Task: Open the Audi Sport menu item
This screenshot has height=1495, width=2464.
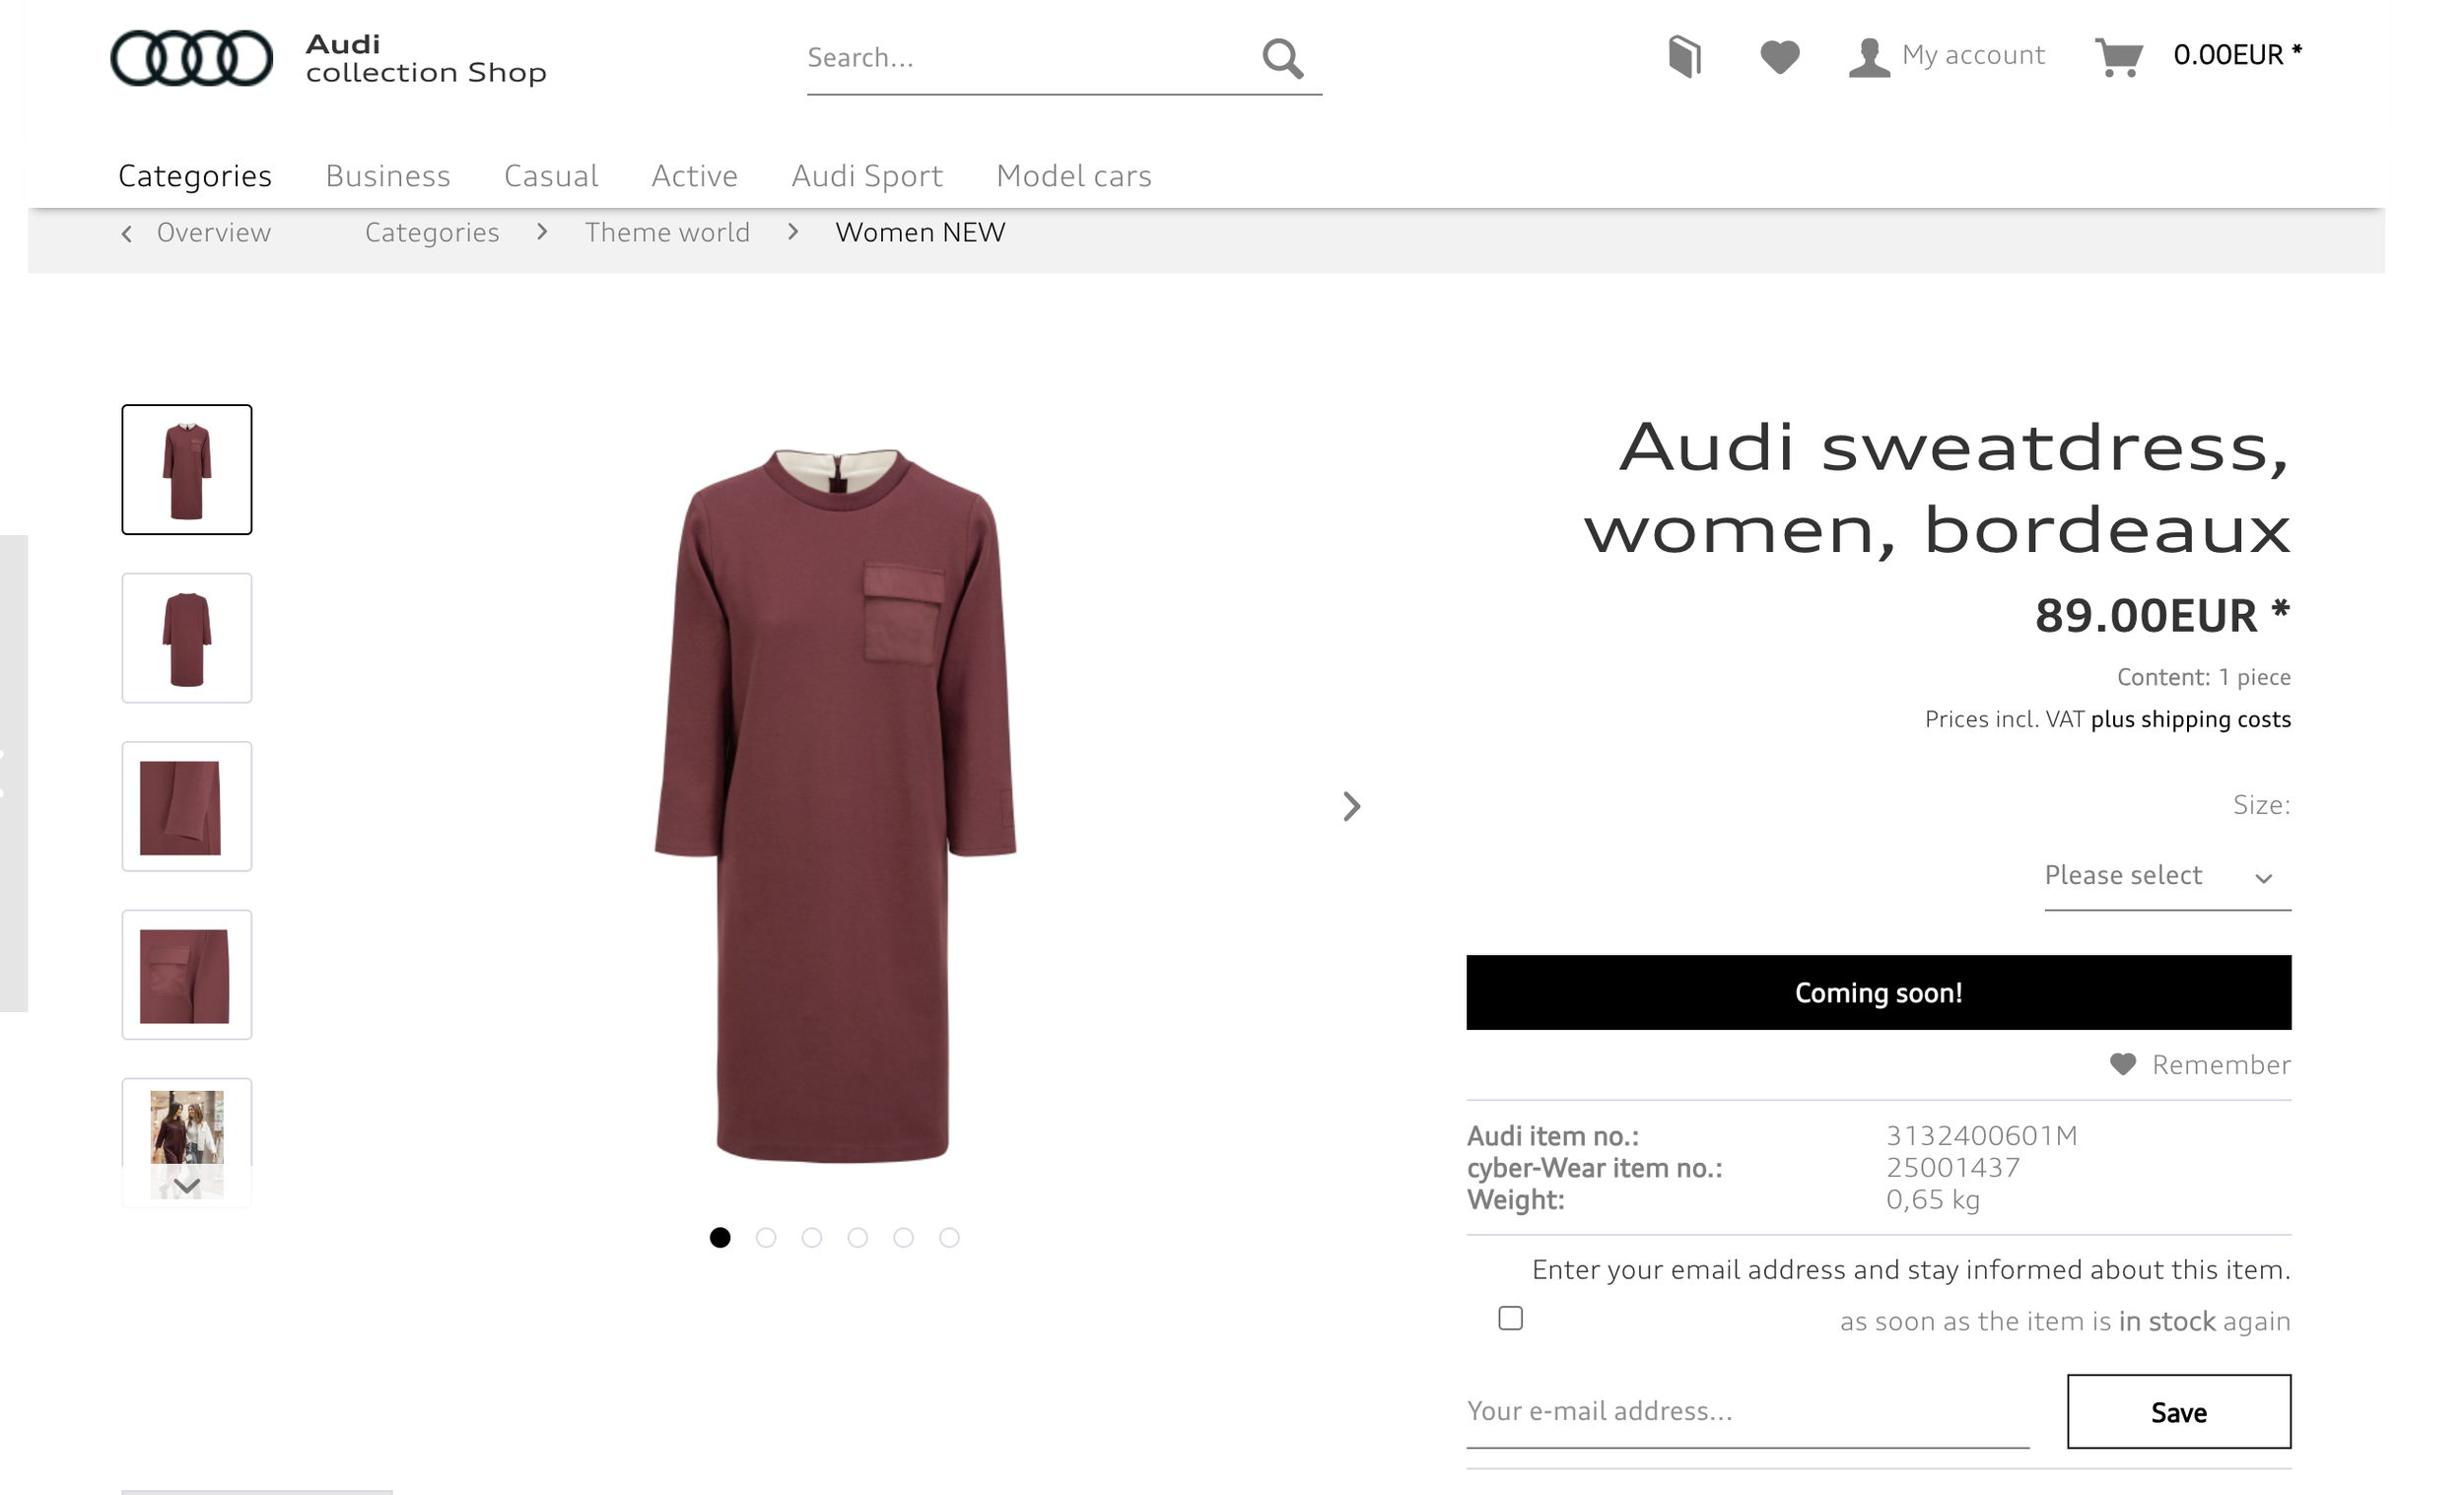Action: [x=866, y=176]
